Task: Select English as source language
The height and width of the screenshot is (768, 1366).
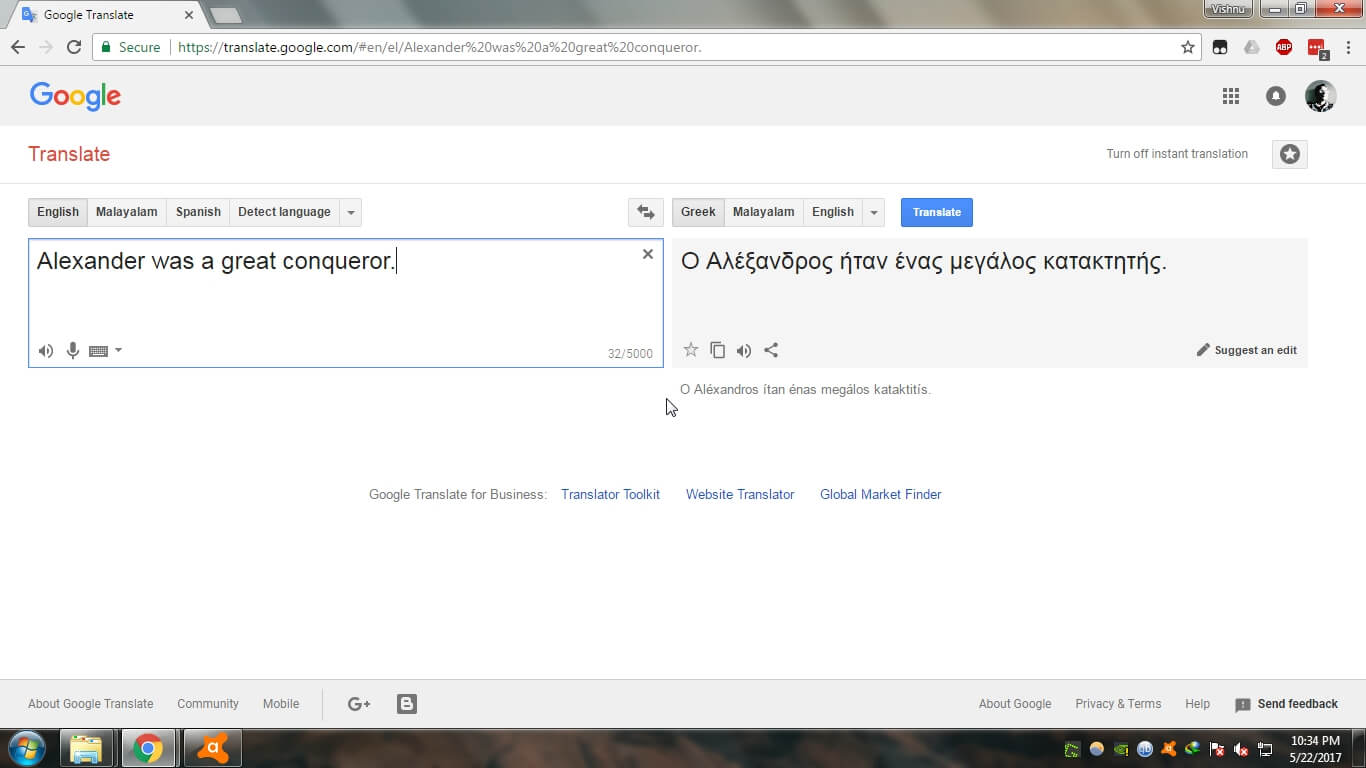Action: [58, 212]
